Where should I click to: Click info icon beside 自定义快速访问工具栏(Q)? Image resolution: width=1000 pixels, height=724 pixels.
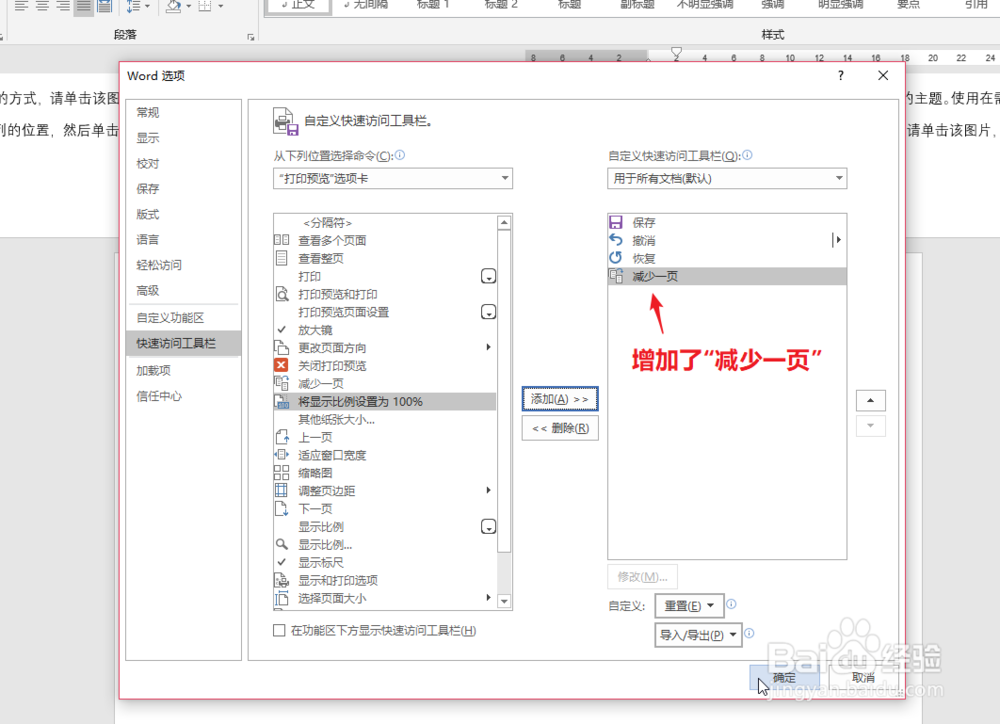(747, 155)
